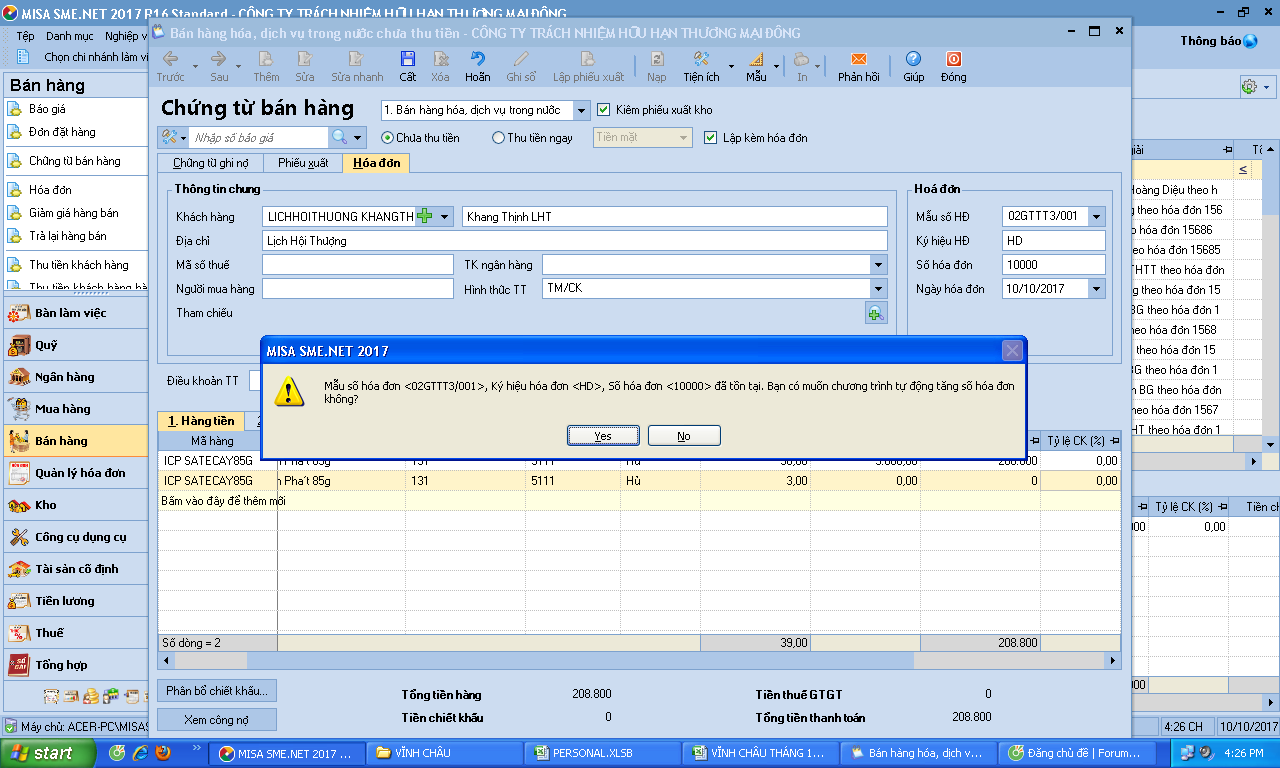Viewport: 1280px width, 768px height.
Task: Click green plus icon beside Khách hàng
Action: 425,216
